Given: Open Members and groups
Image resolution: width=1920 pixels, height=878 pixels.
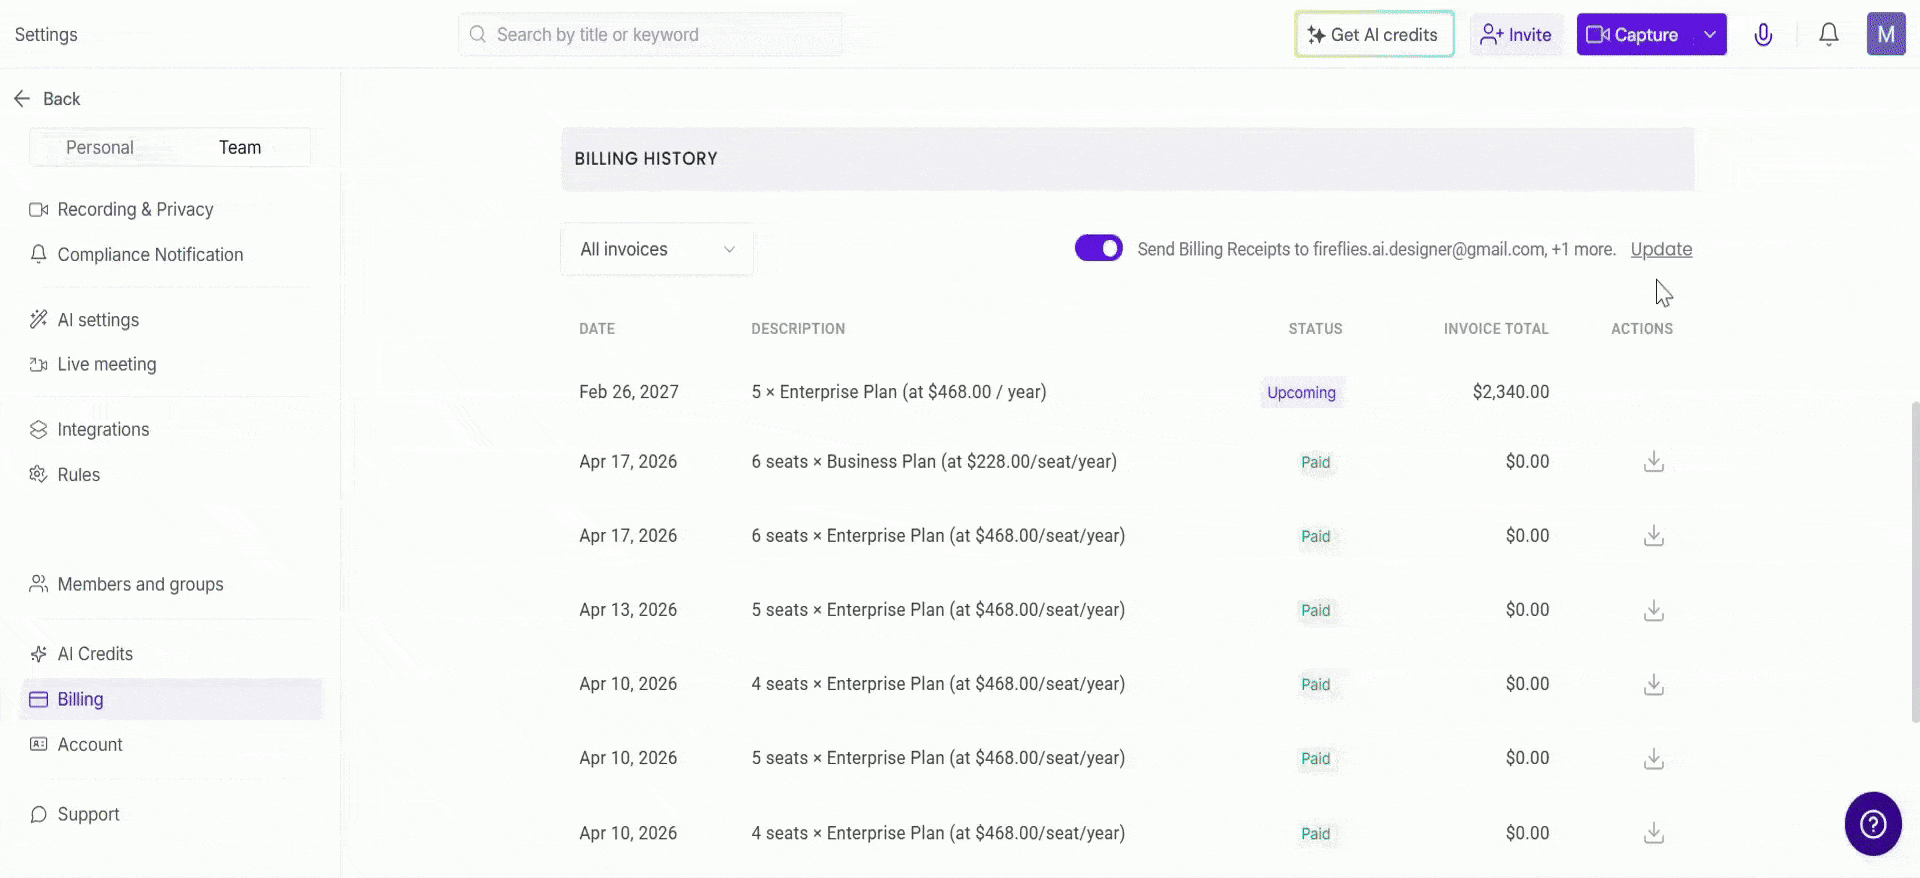Looking at the screenshot, I should pos(140,585).
